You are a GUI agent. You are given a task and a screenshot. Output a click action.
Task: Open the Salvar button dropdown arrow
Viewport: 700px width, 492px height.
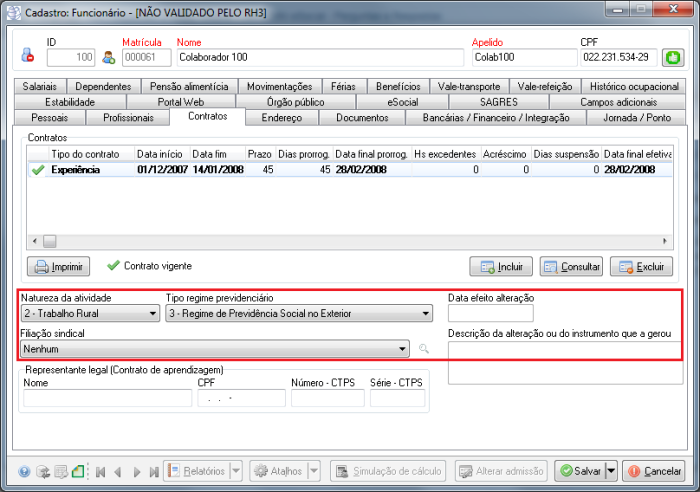611,471
